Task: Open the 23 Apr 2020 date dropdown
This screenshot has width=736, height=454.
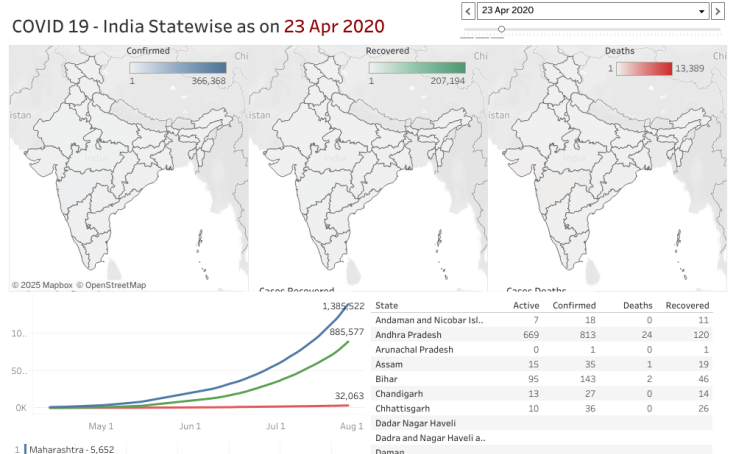Action: pos(592,11)
